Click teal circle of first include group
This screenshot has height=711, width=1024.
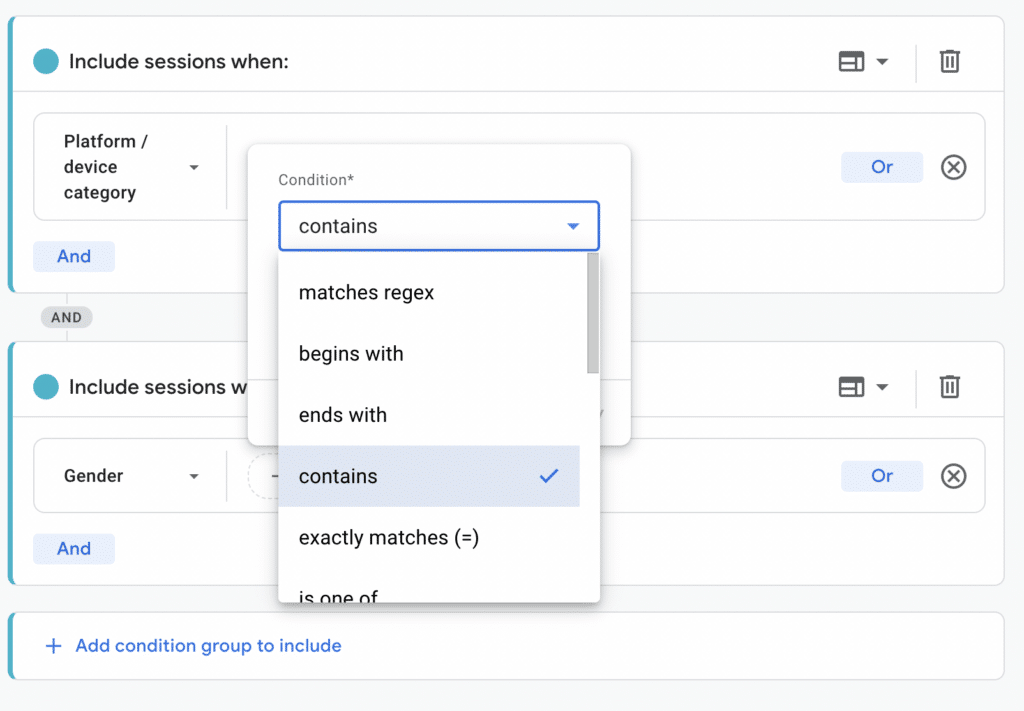coord(46,61)
